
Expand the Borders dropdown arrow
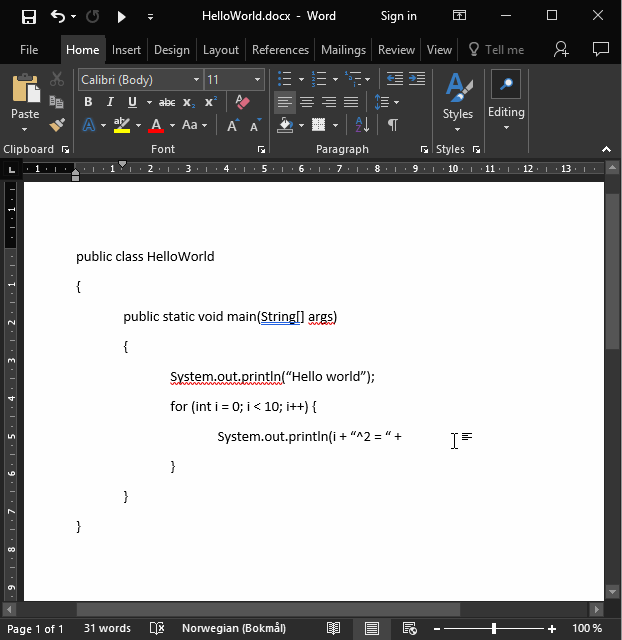tap(335, 125)
